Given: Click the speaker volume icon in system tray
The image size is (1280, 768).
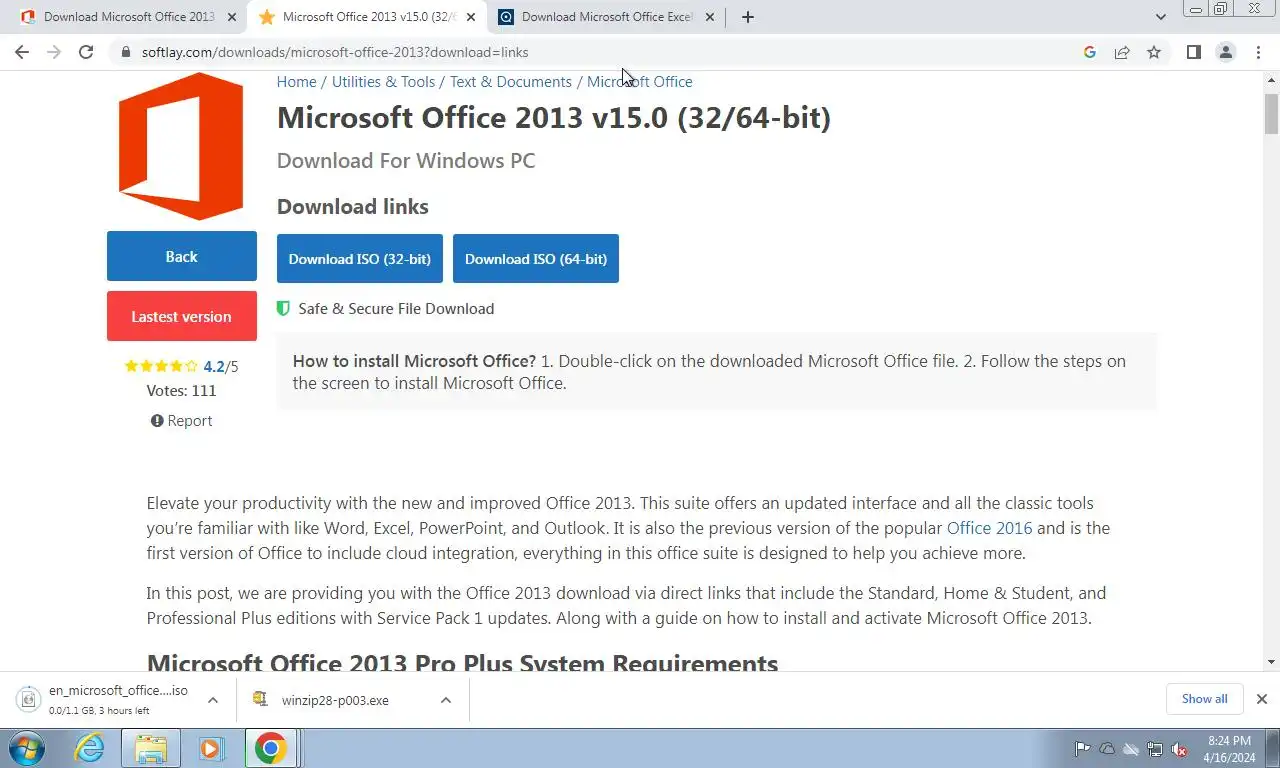Looking at the screenshot, I should pos(1179,749).
